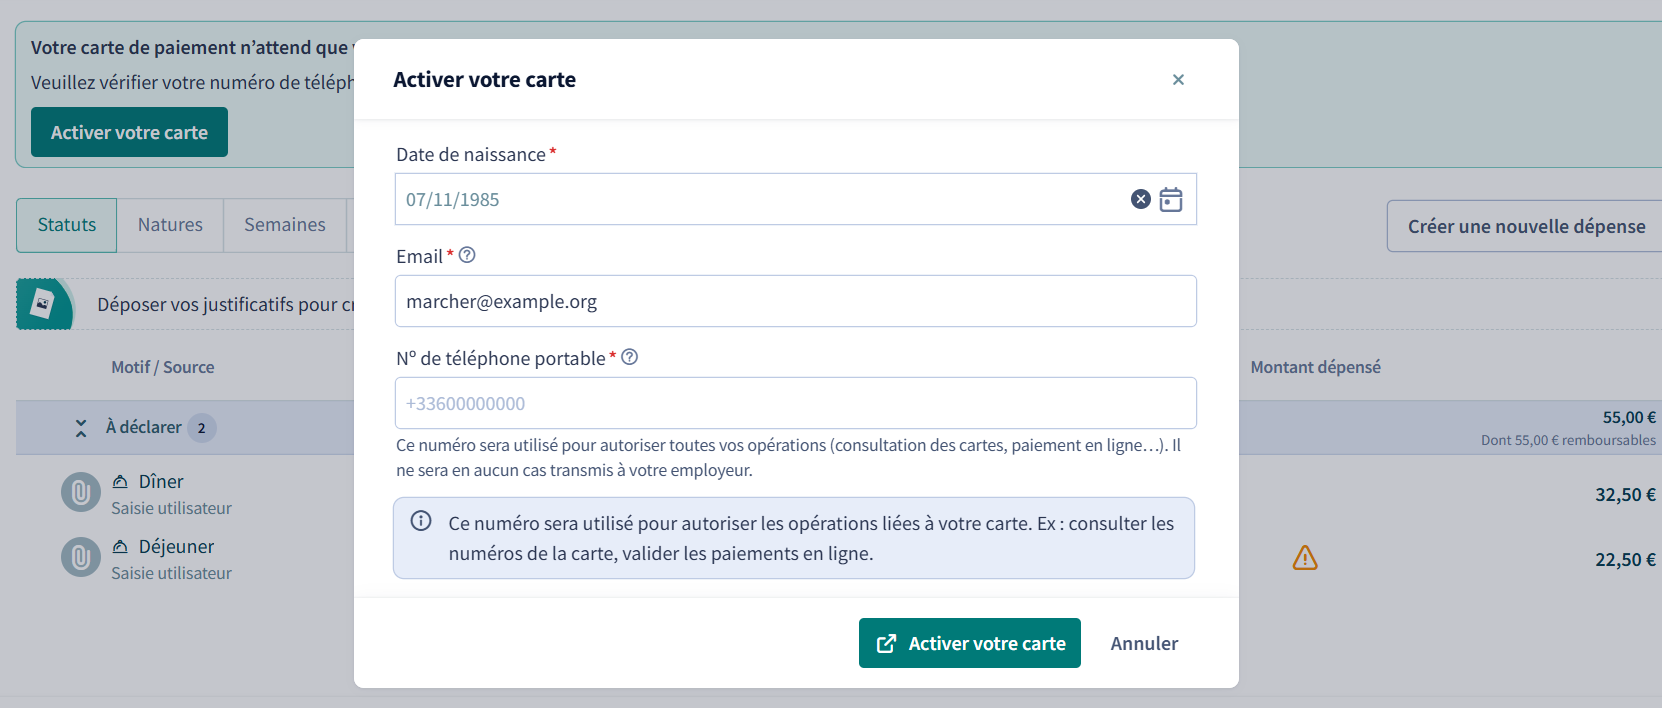
Task: Show the phone number help tooltip icon
Action: coord(630,357)
